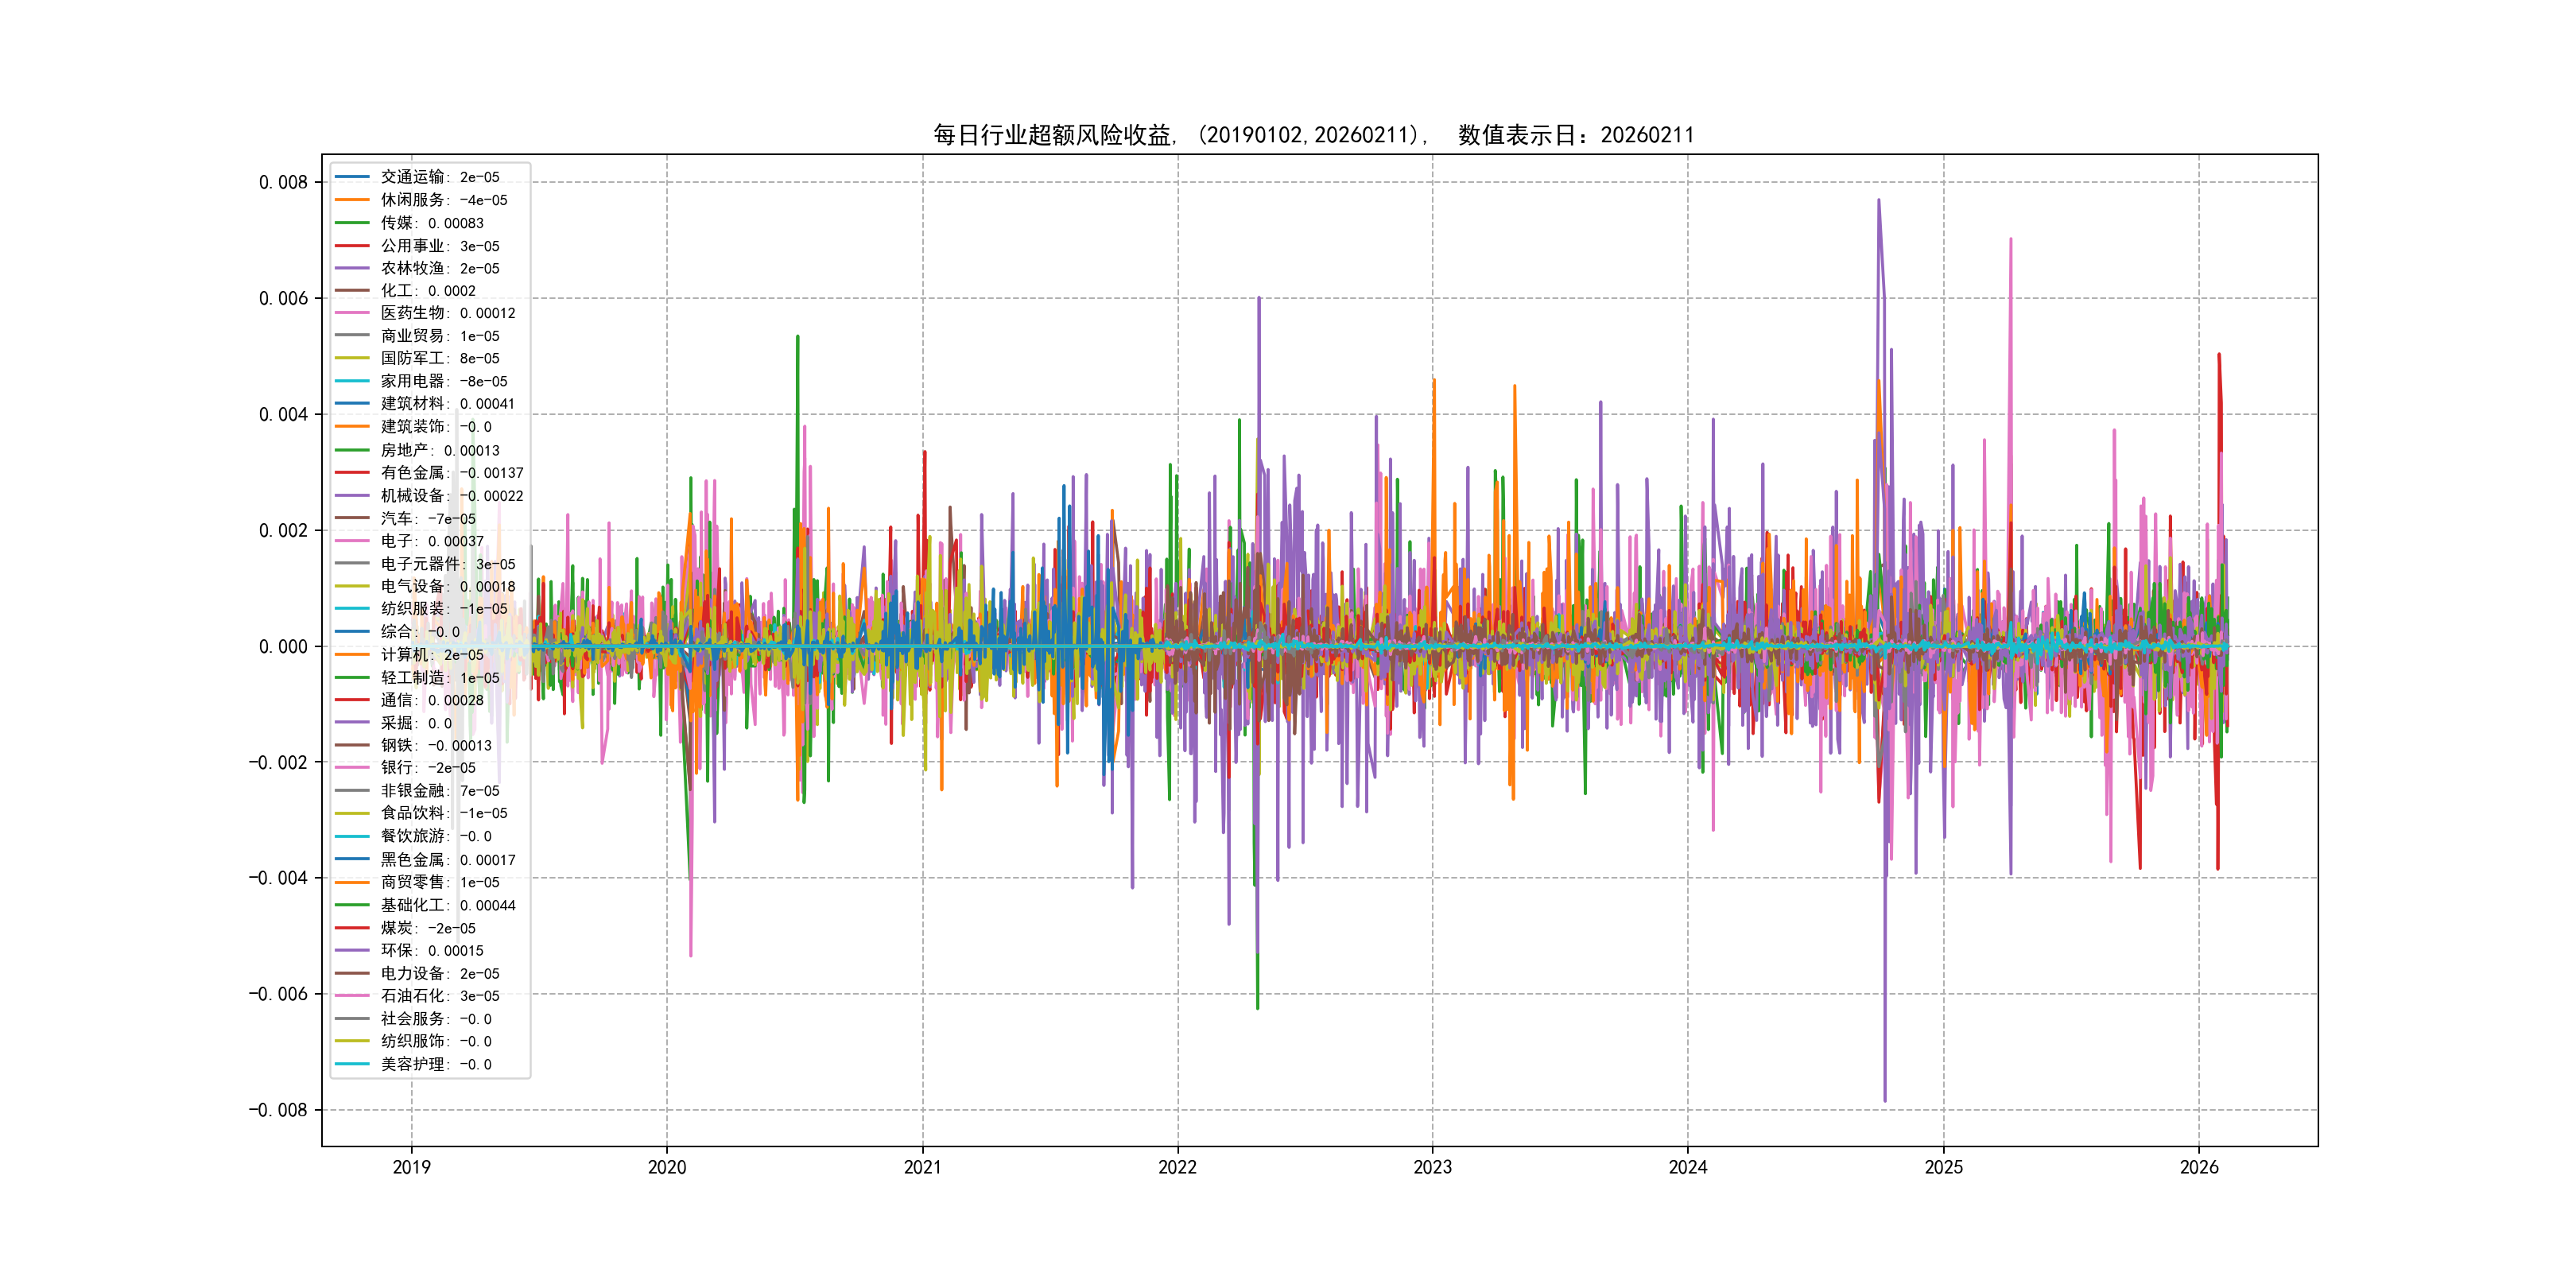Click the 2022 x-axis tick label
The image size is (2576, 1288).
(x=1177, y=1167)
